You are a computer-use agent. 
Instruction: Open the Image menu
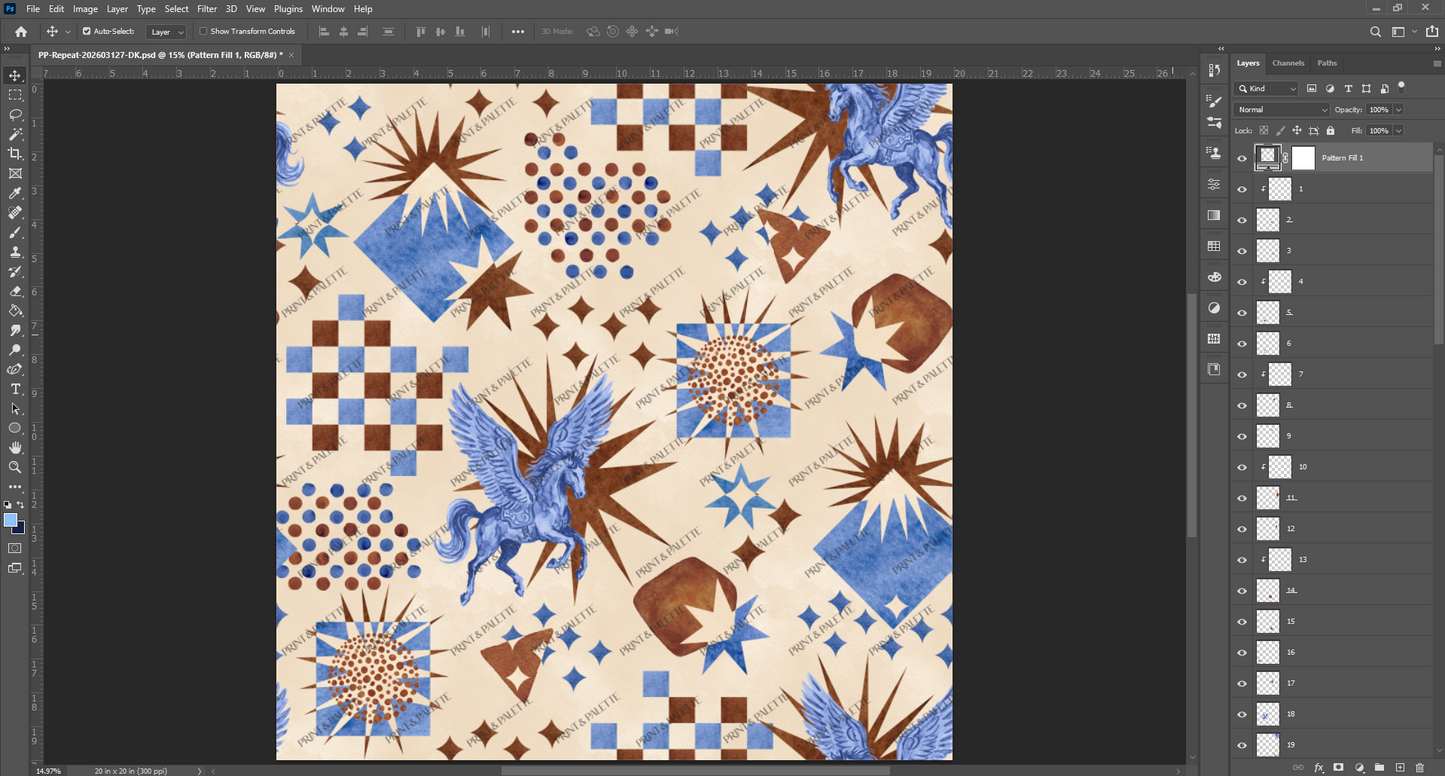[85, 9]
